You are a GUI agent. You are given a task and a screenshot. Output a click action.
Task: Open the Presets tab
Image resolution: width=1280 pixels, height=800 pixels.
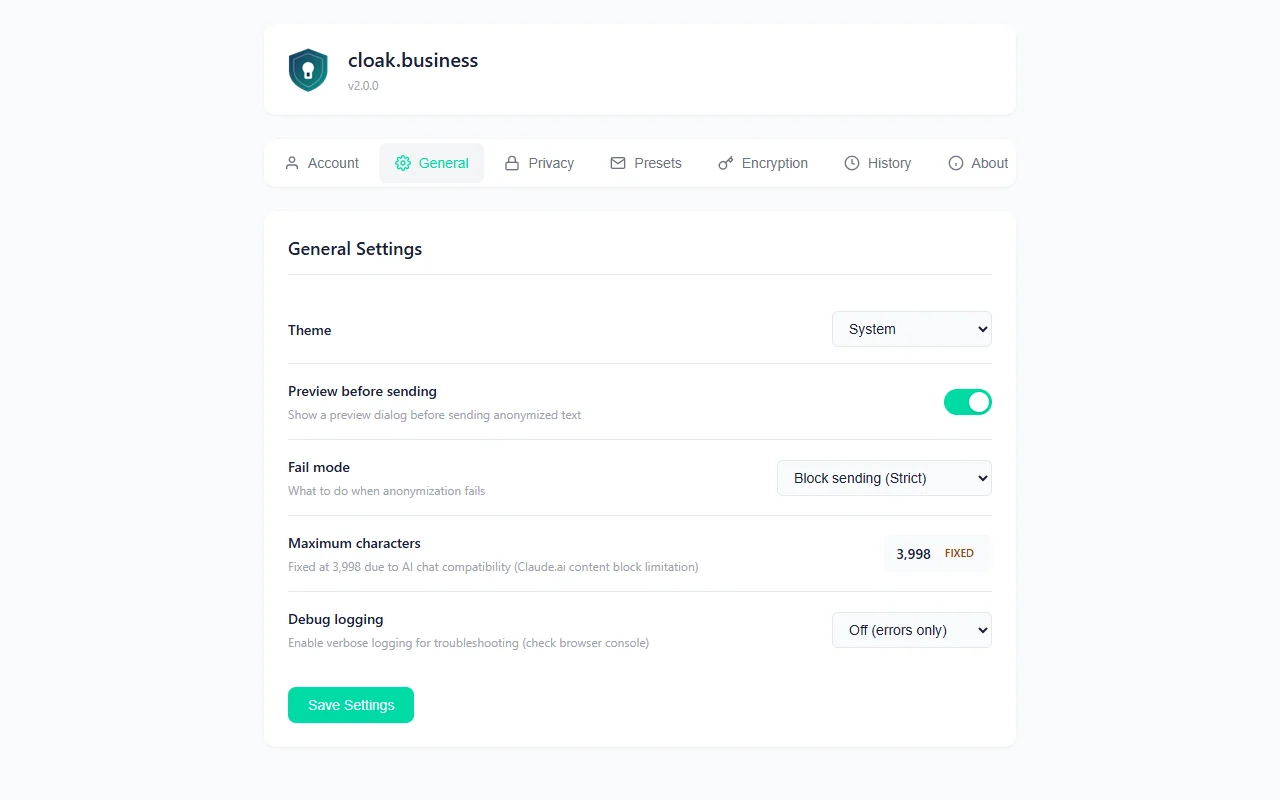658,163
